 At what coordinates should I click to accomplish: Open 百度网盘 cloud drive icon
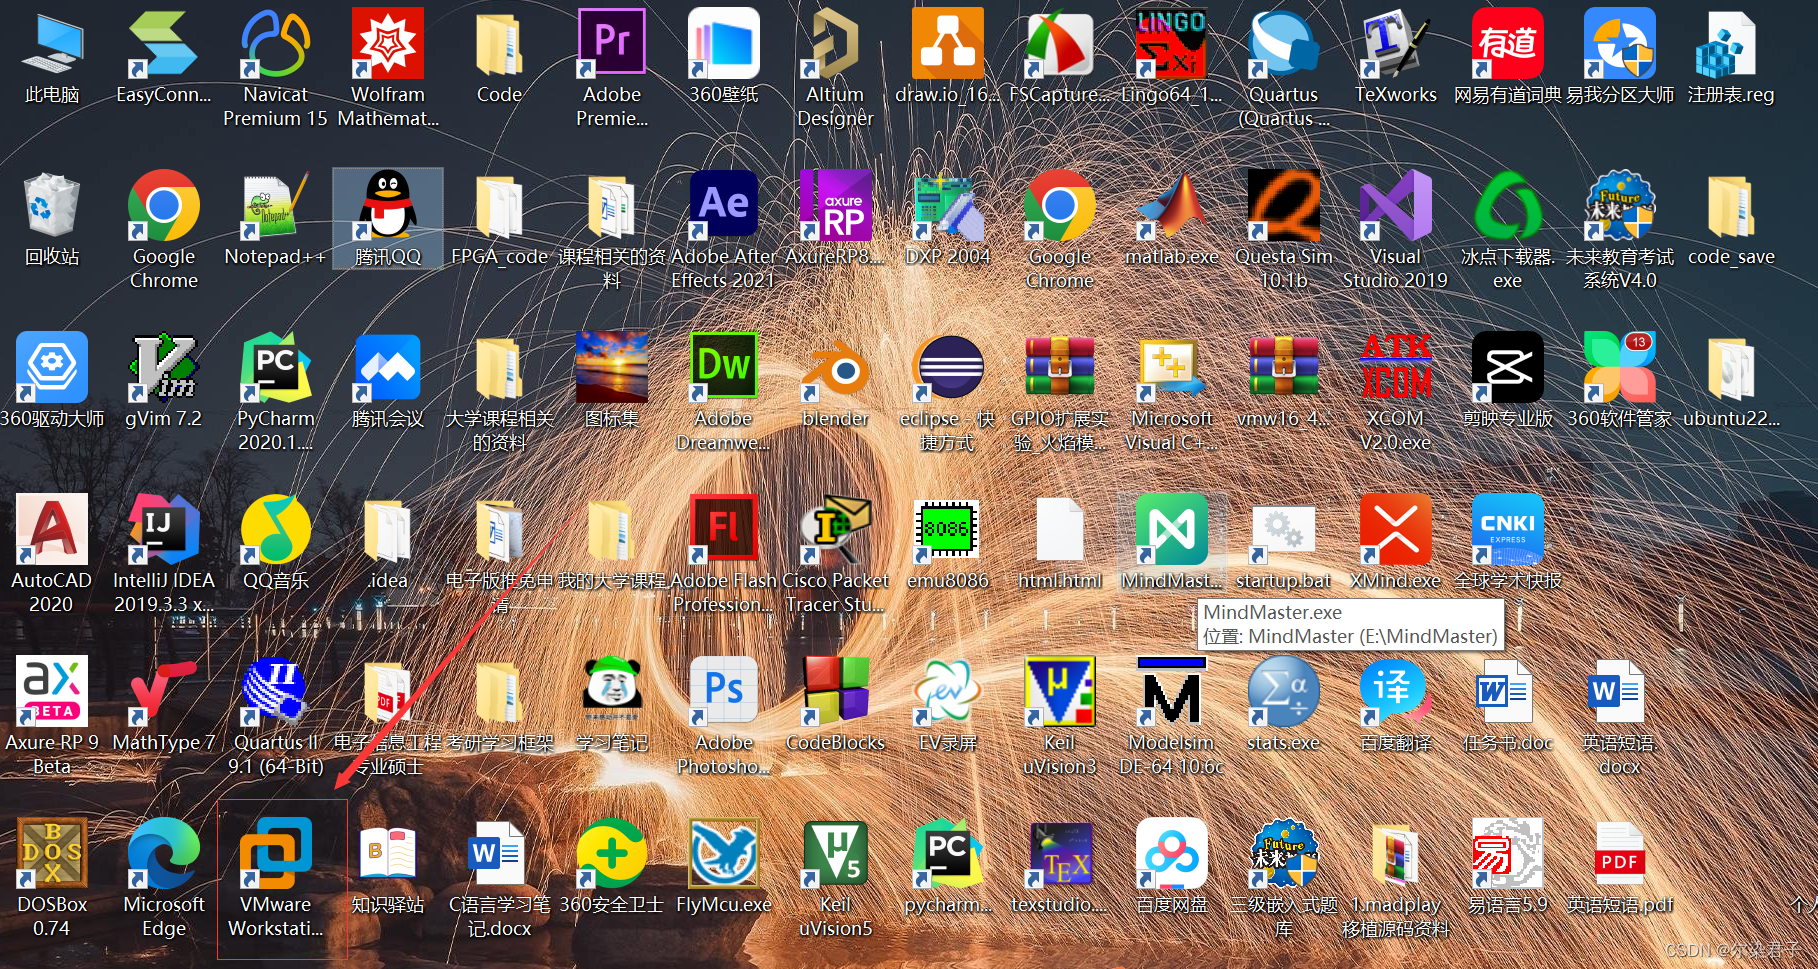click(x=1172, y=853)
